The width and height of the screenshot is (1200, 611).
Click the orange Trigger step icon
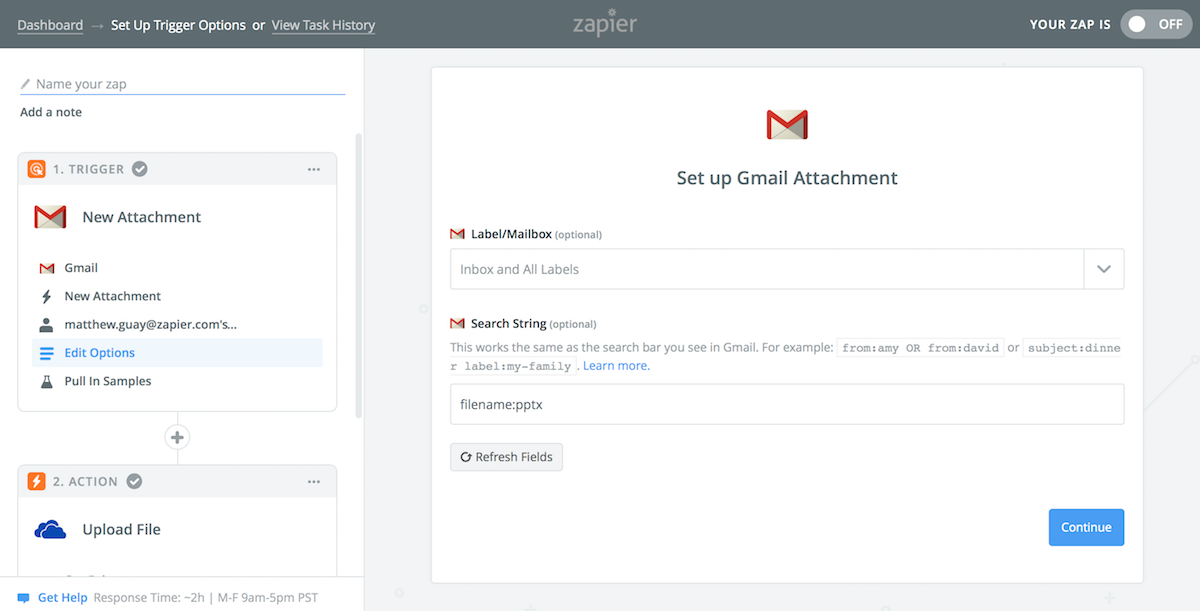36,169
